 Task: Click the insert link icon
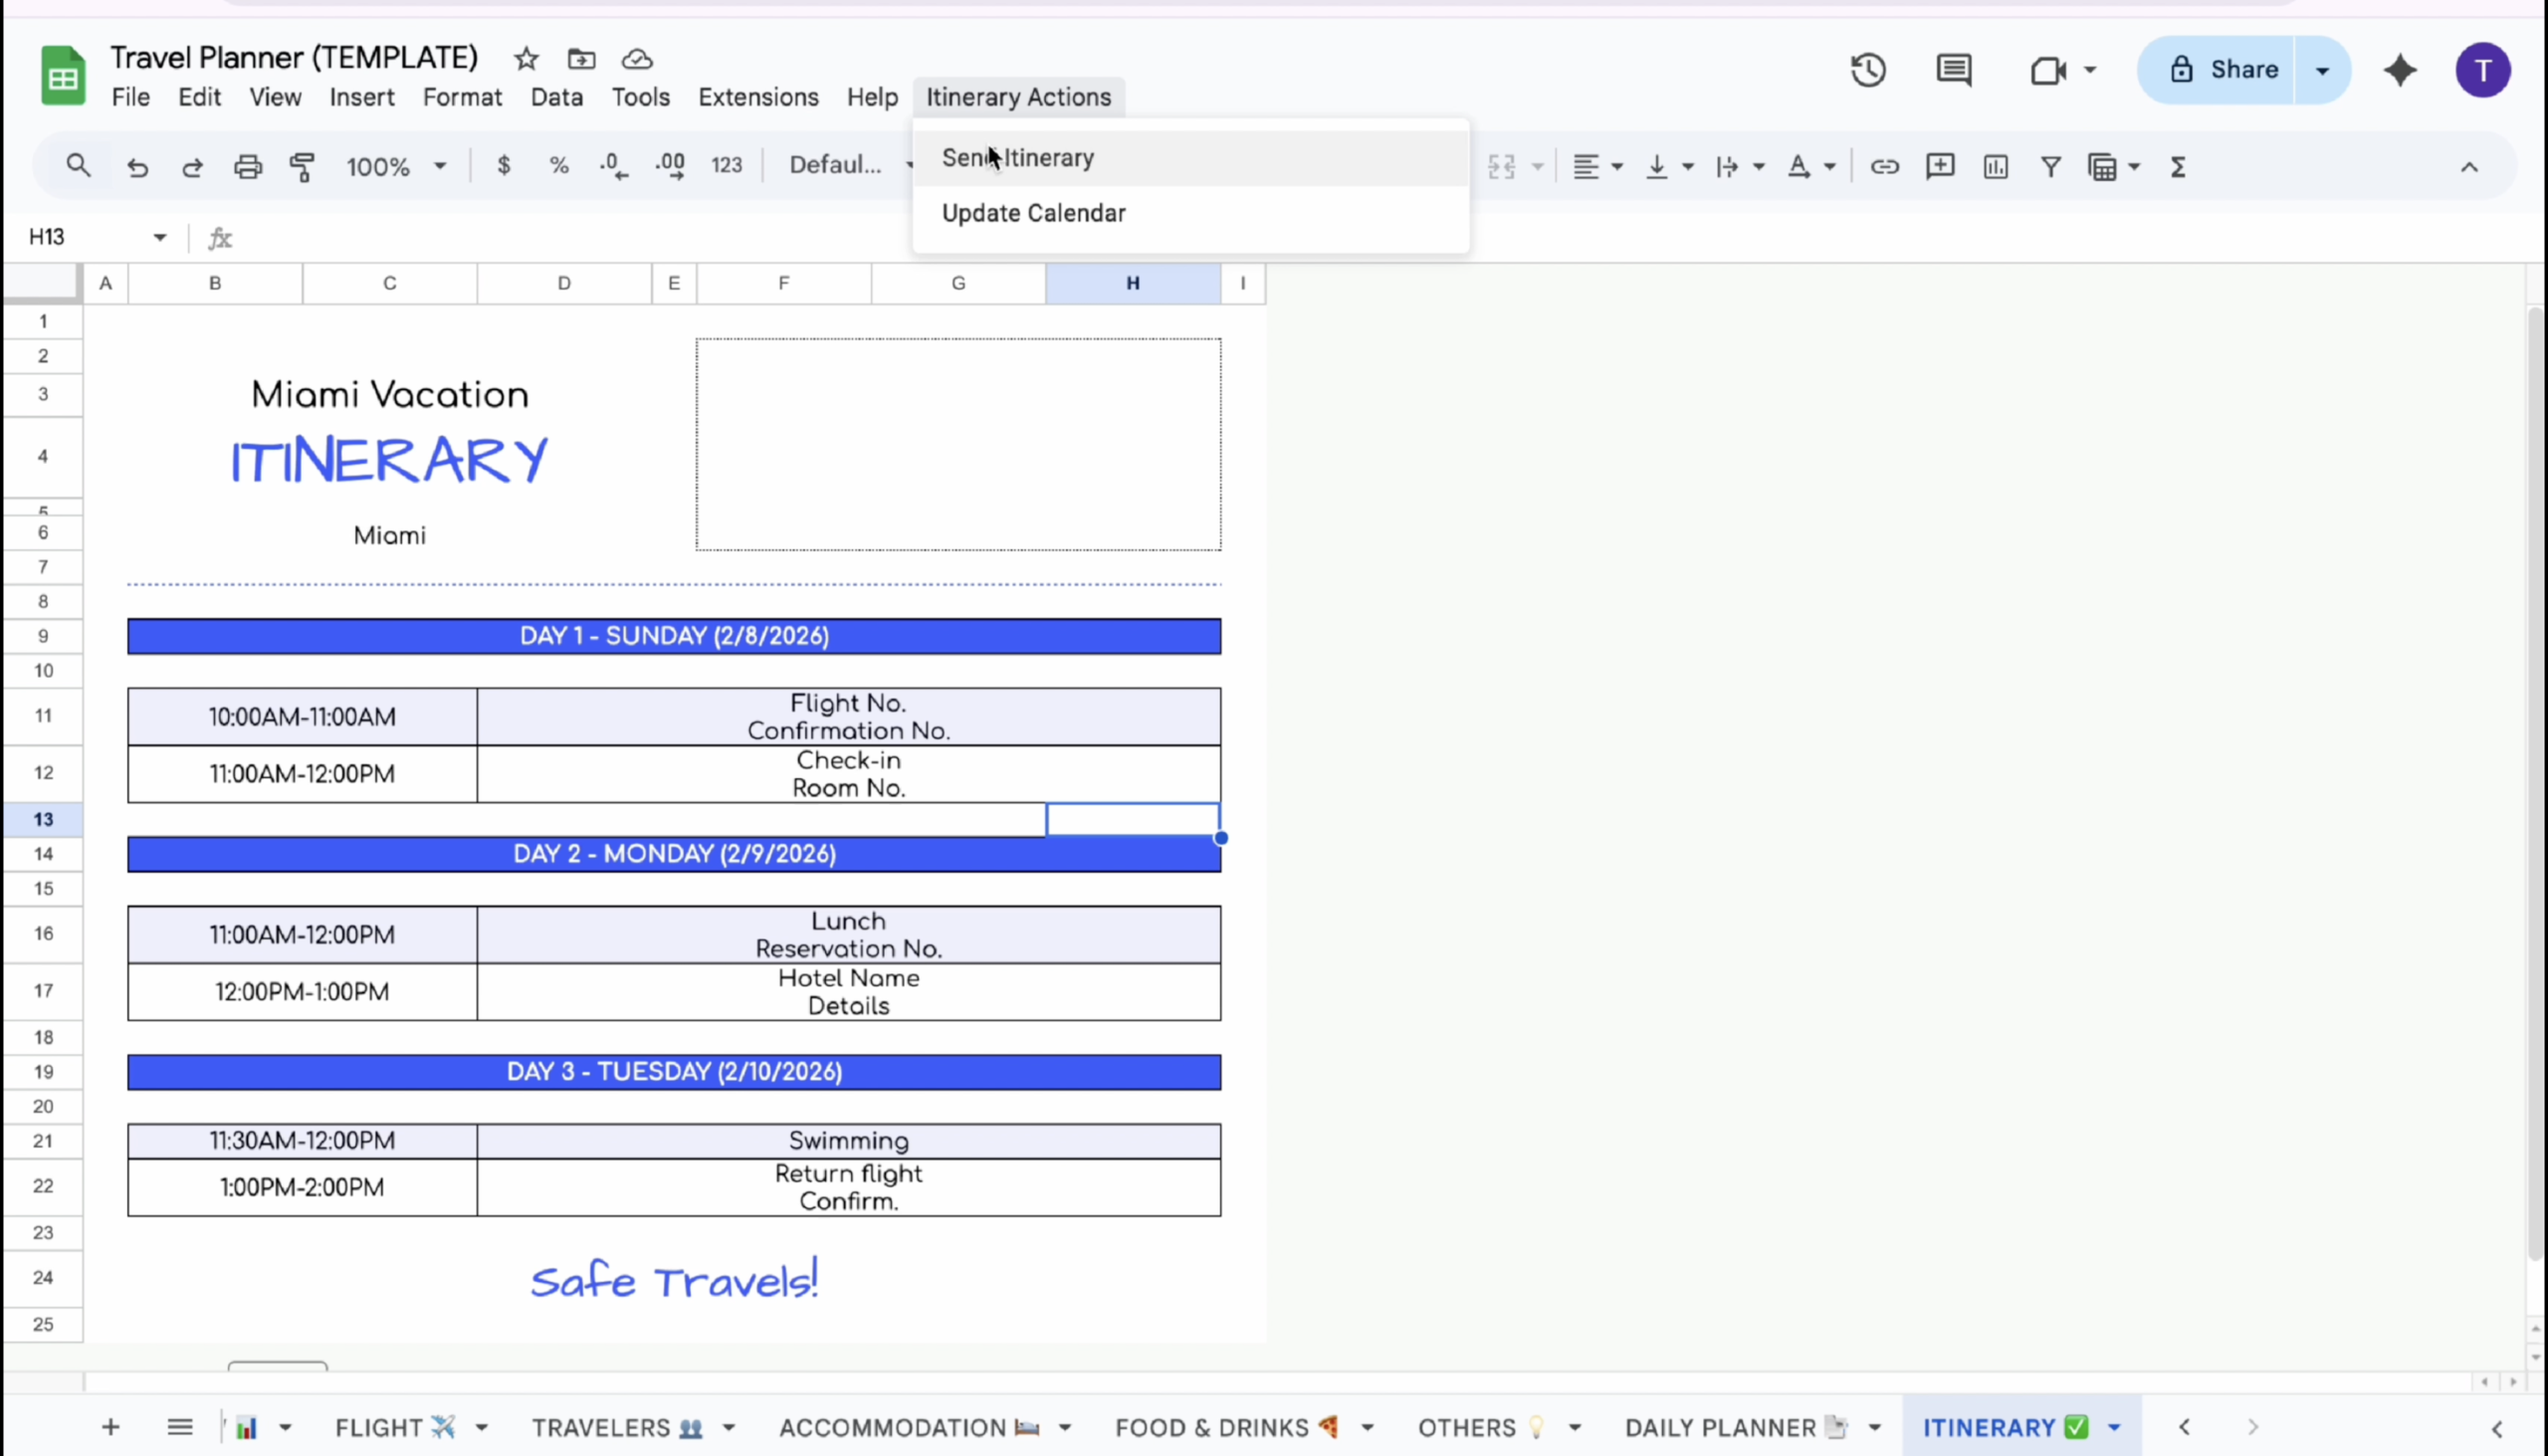[x=1884, y=167]
